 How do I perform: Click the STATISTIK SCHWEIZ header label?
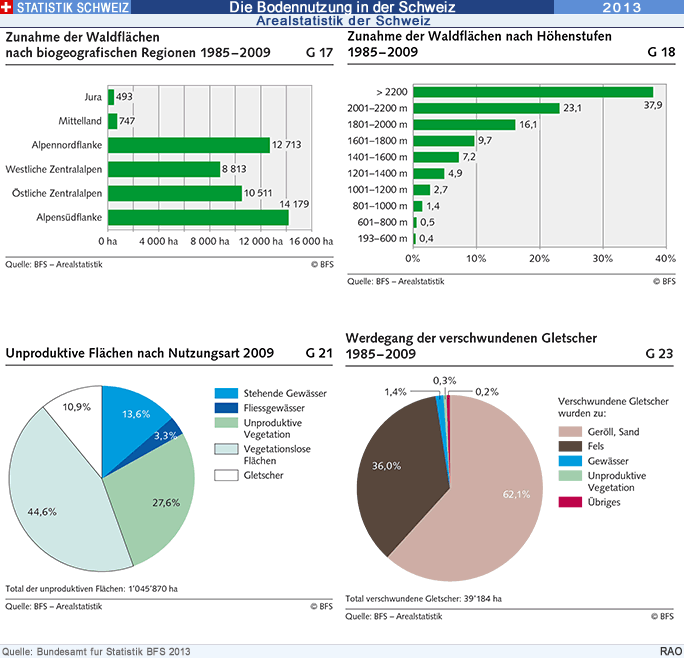click(x=73, y=7)
